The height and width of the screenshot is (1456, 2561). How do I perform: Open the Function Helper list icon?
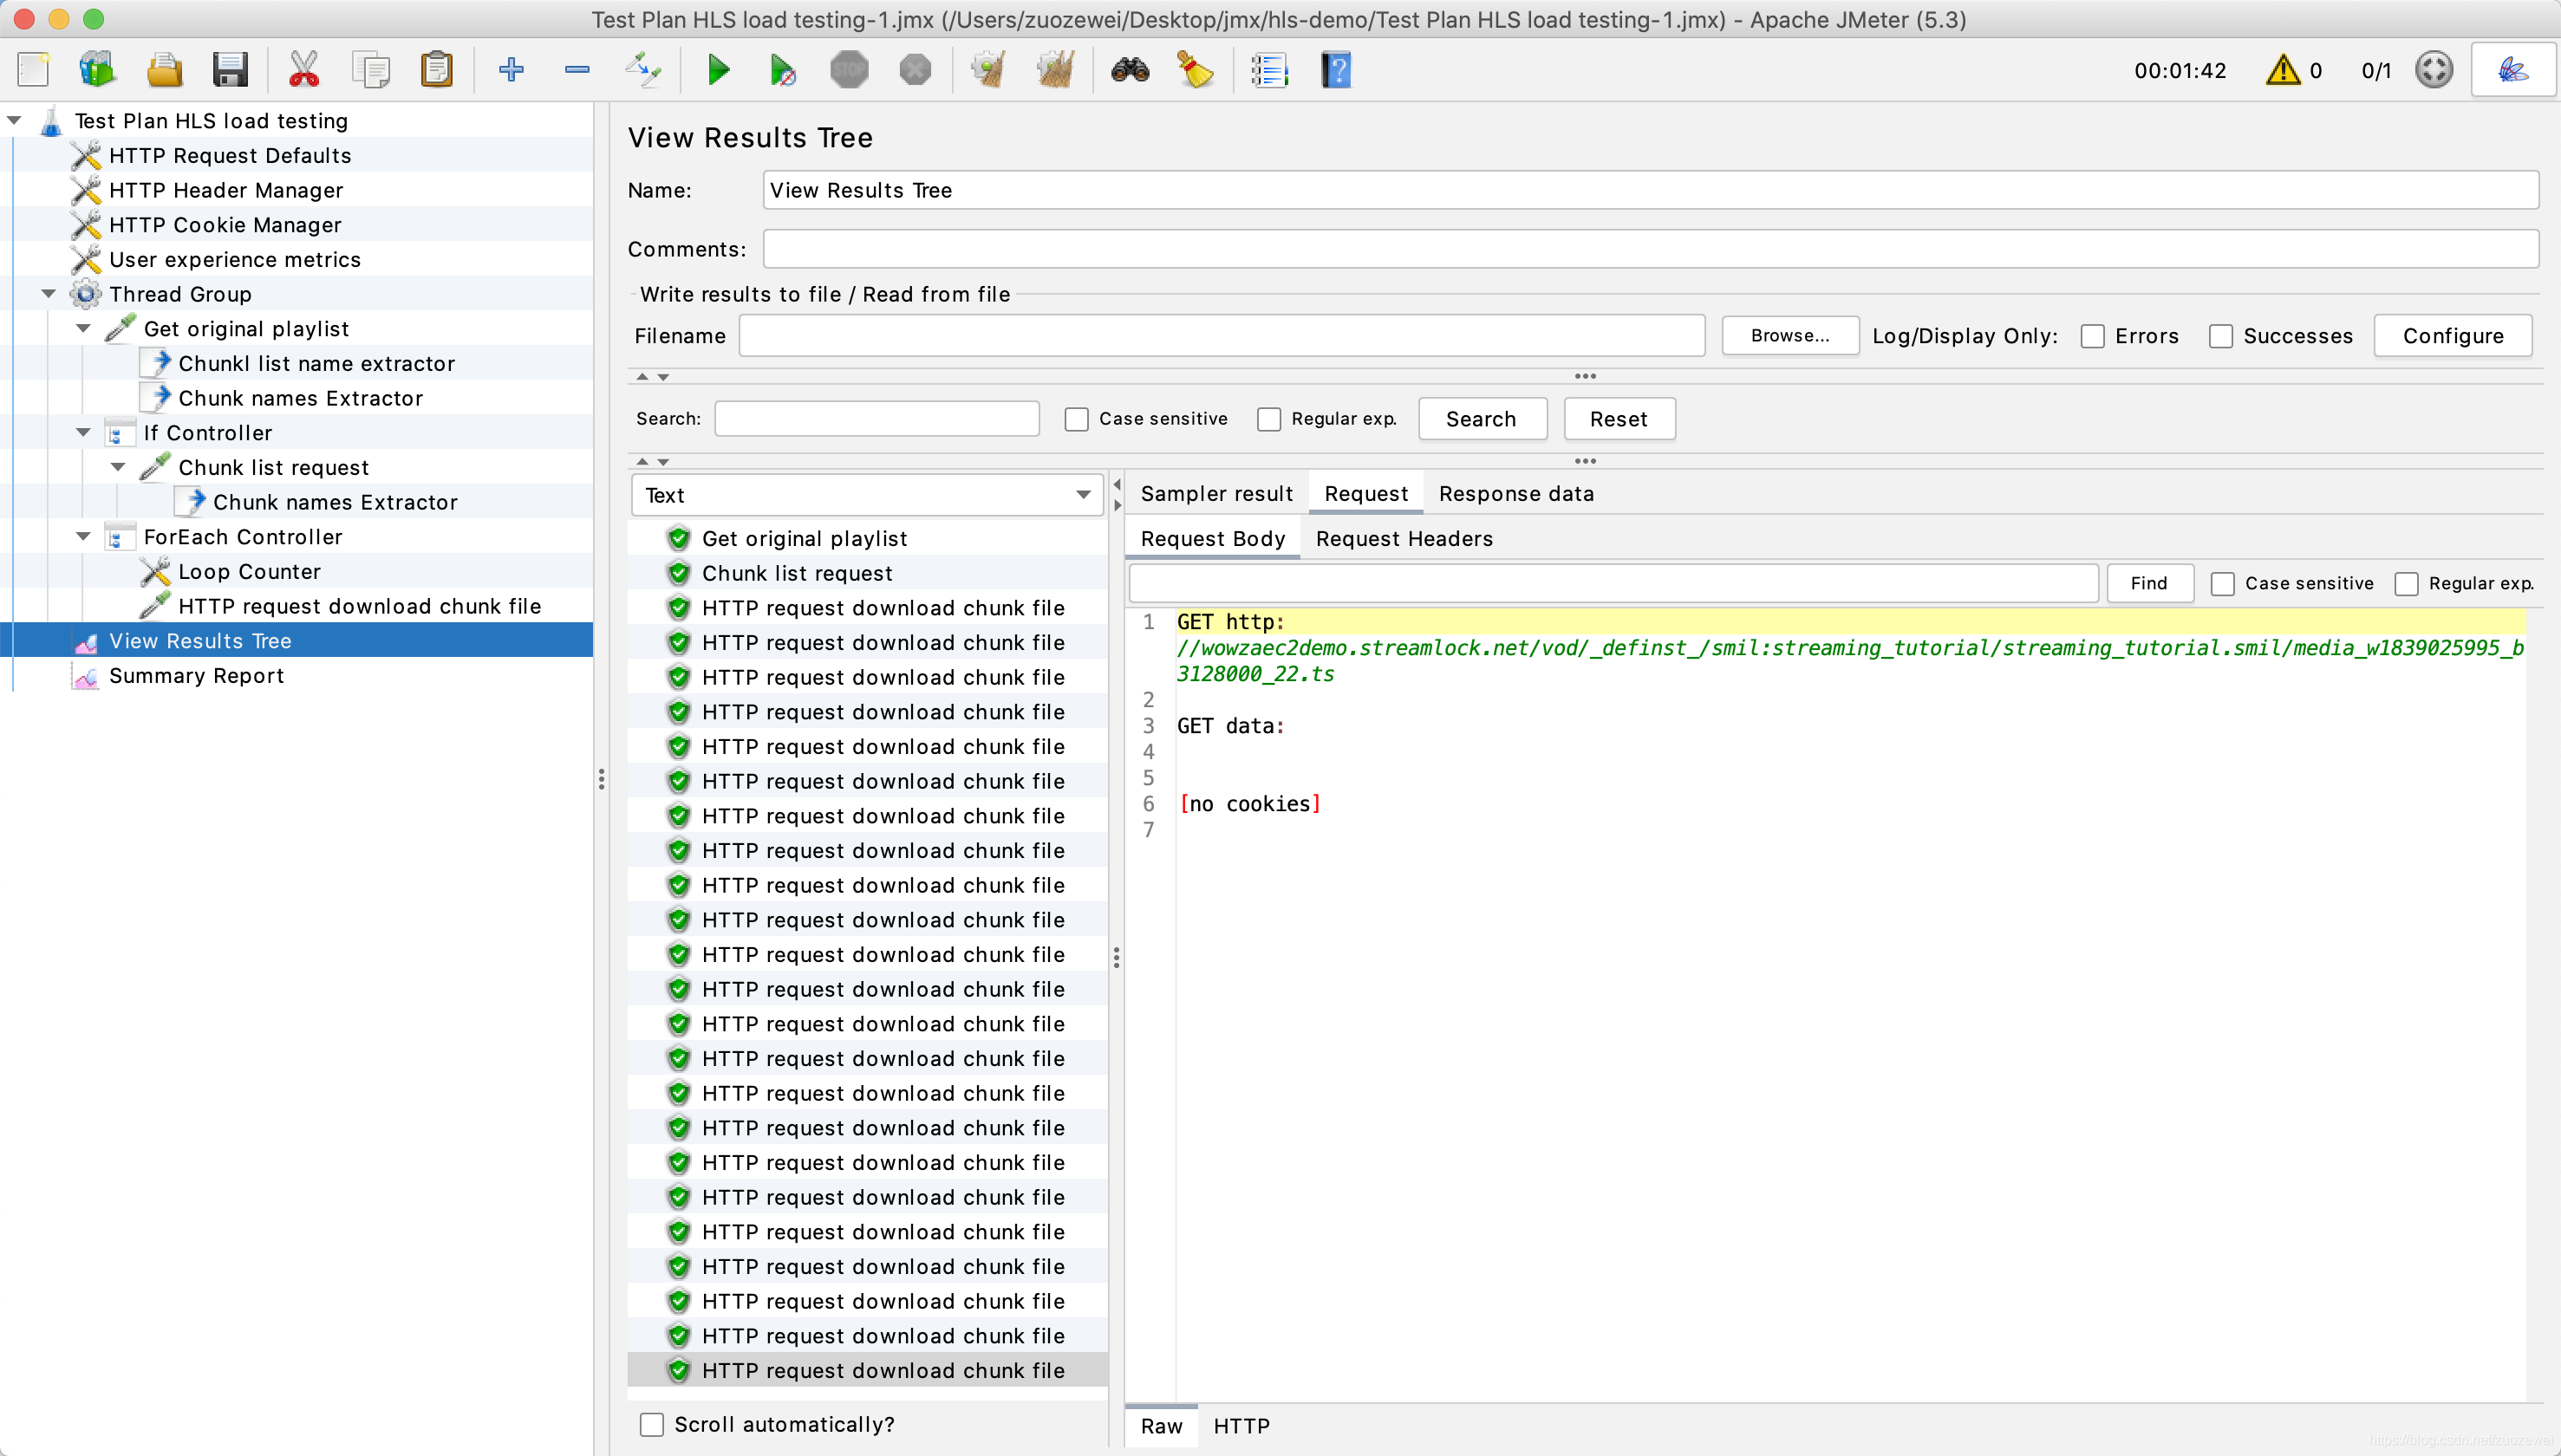coord(1269,70)
